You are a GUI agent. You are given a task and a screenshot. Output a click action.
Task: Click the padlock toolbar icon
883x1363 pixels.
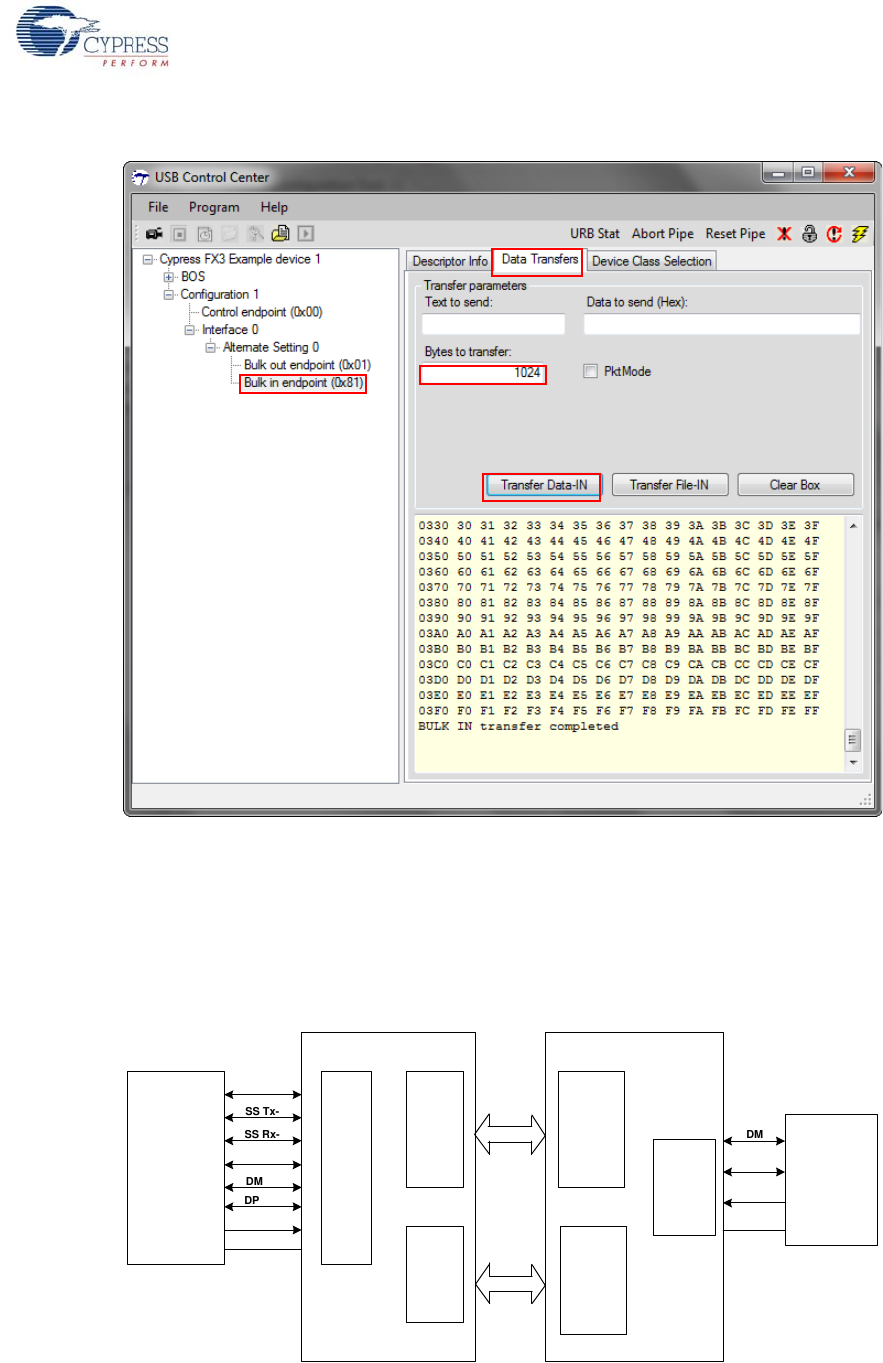810,234
